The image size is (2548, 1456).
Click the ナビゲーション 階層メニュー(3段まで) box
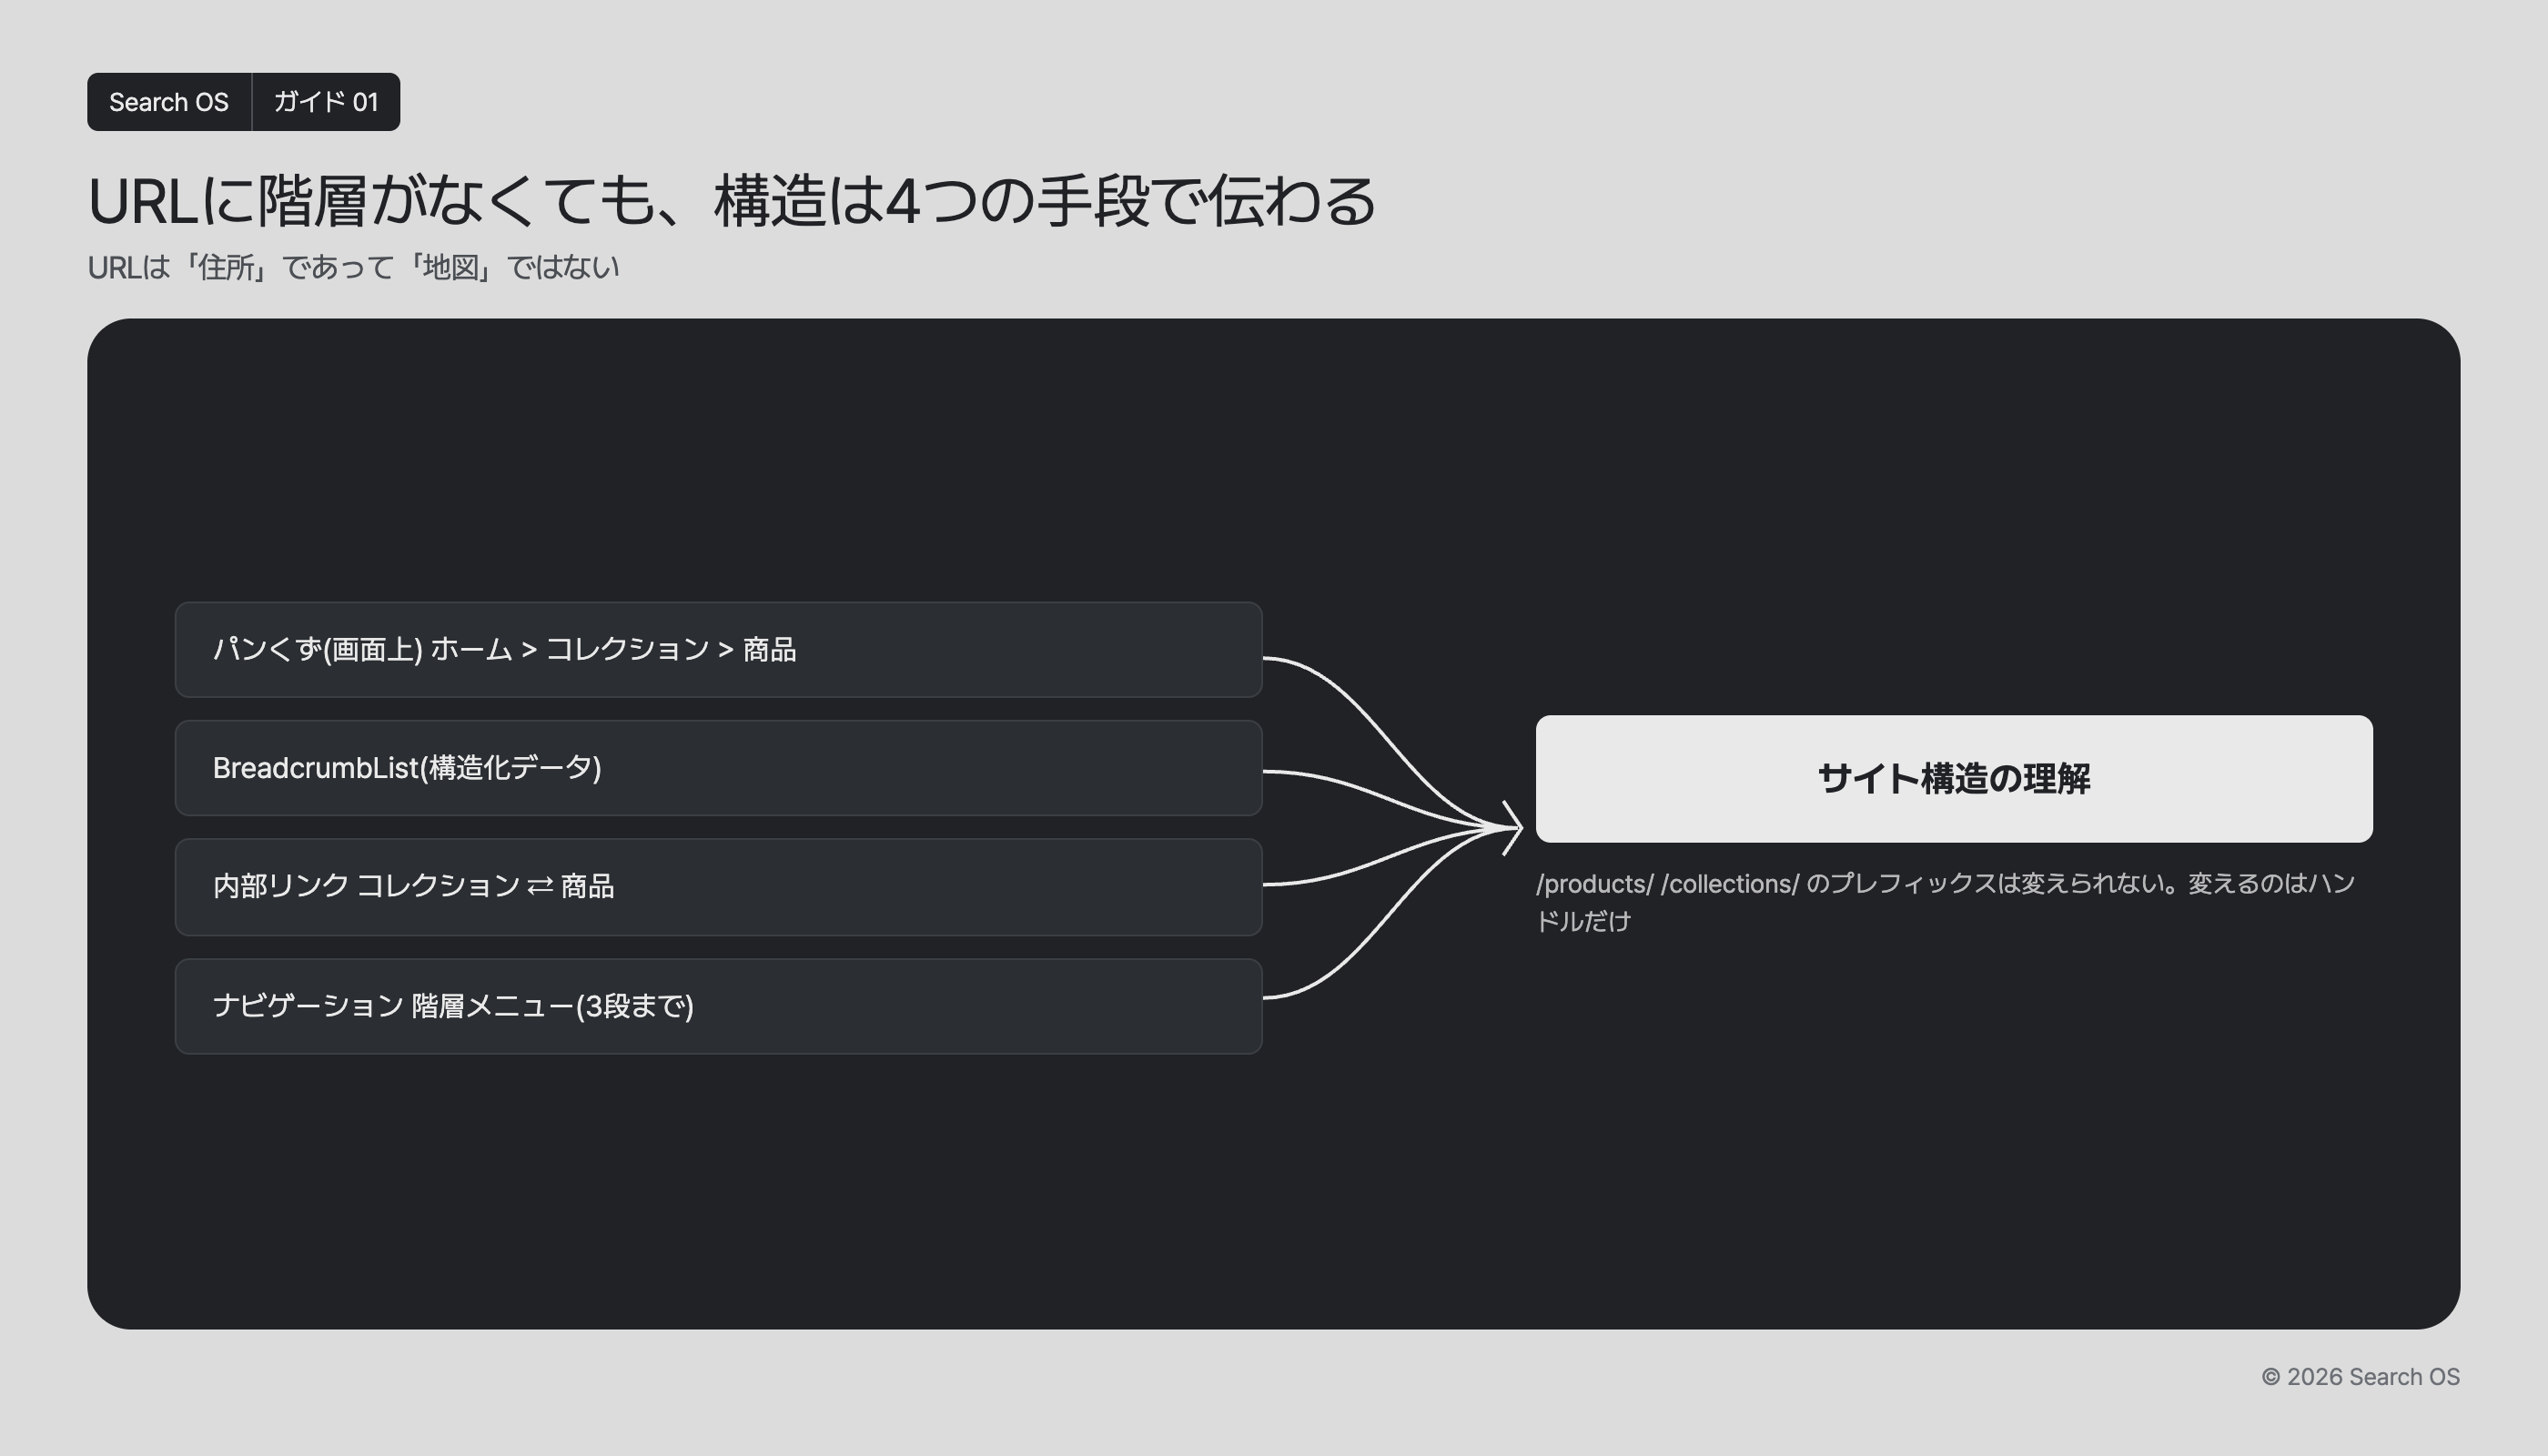click(x=718, y=1006)
